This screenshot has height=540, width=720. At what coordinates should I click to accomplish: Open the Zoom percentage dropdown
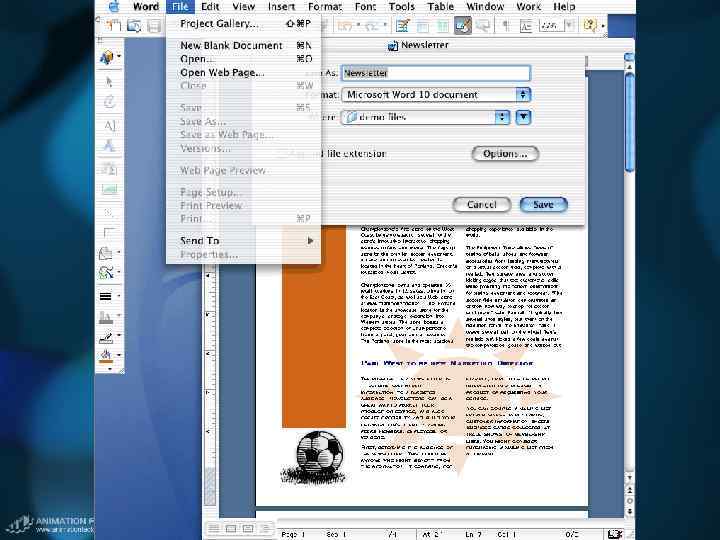[x=569, y=26]
